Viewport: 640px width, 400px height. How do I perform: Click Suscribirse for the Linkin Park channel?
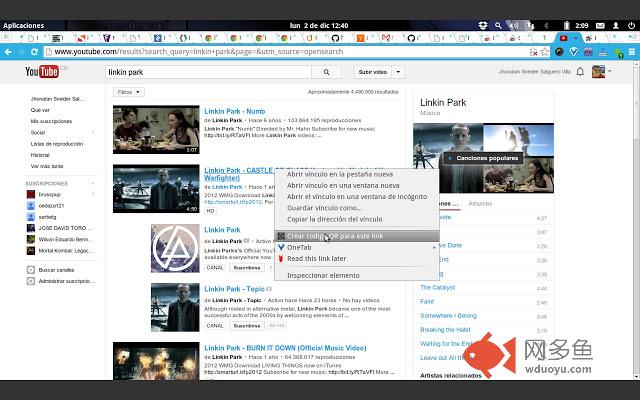point(247,268)
